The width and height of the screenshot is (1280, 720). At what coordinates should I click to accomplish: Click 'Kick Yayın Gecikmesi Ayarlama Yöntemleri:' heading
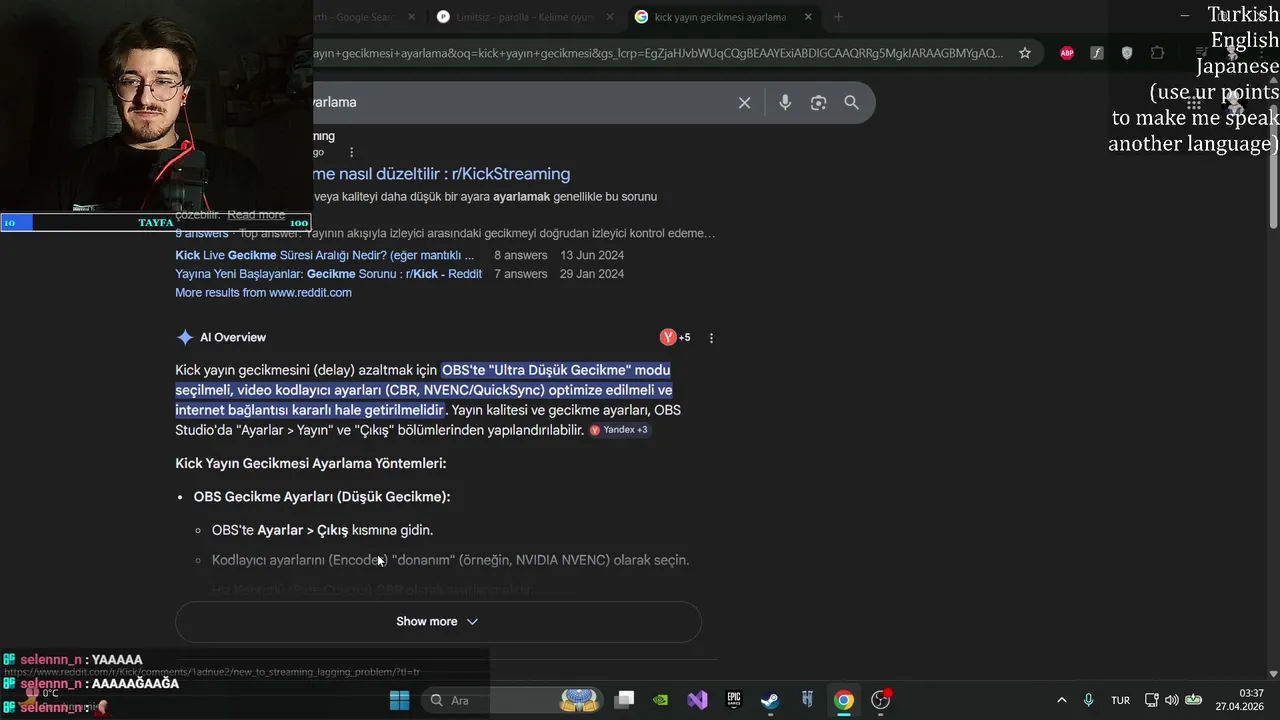pyautogui.click(x=311, y=463)
